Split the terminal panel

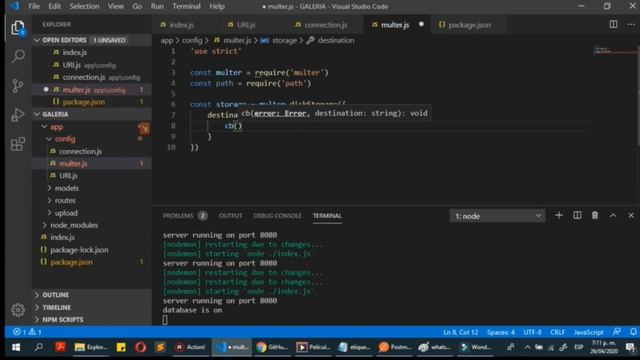[x=577, y=216]
